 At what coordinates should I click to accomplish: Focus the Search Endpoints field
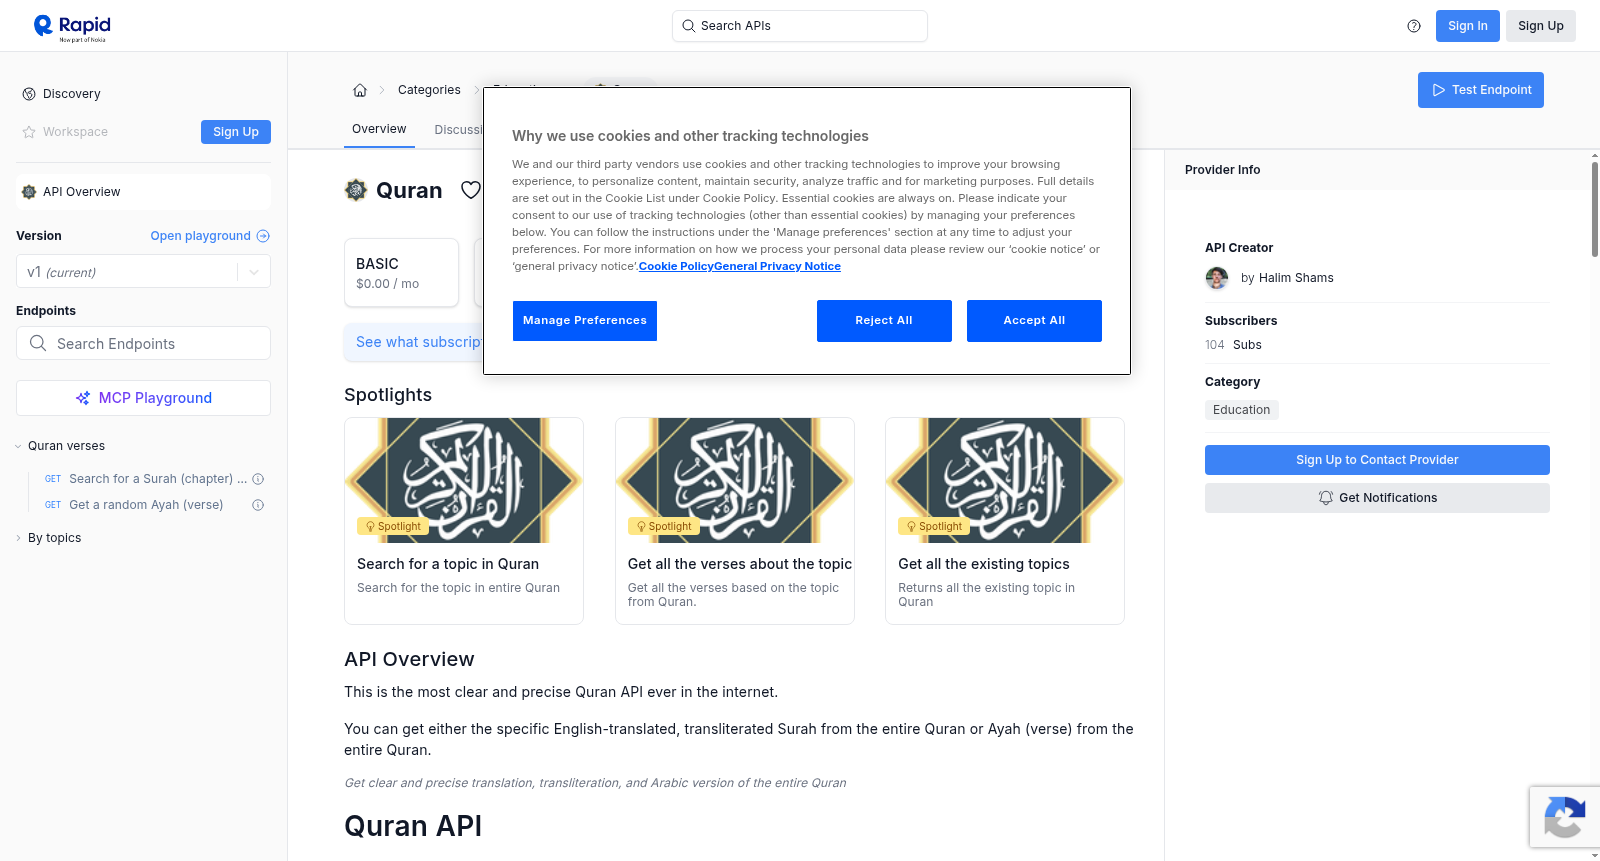point(143,343)
